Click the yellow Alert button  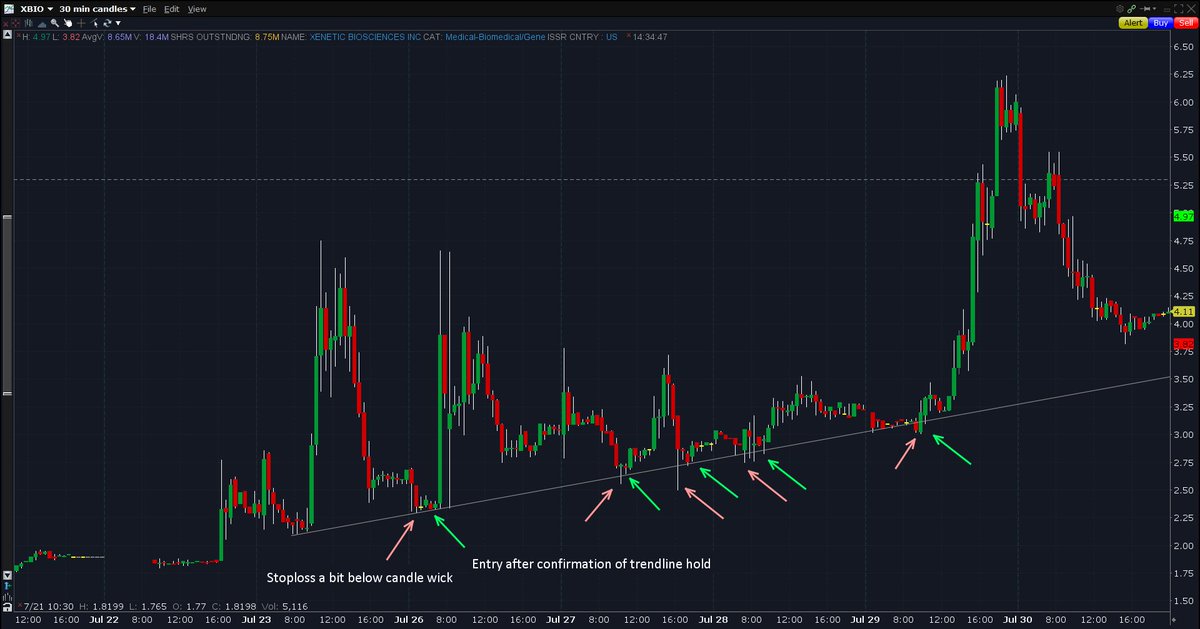click(x=1133, y=22)
